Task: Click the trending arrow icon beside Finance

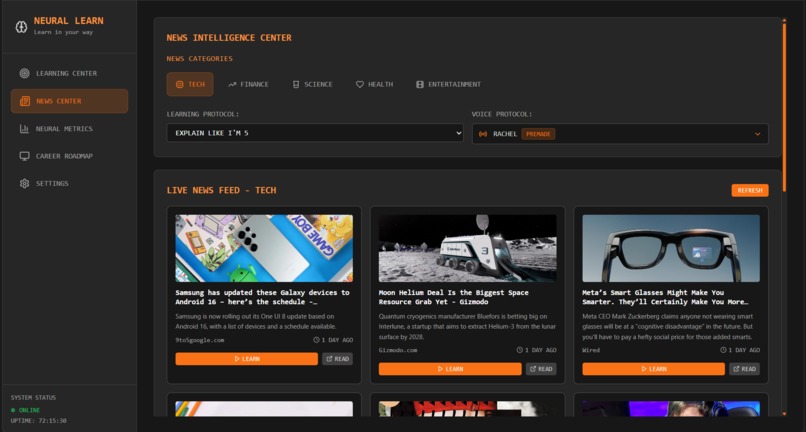Action: (x=232, y=84)
